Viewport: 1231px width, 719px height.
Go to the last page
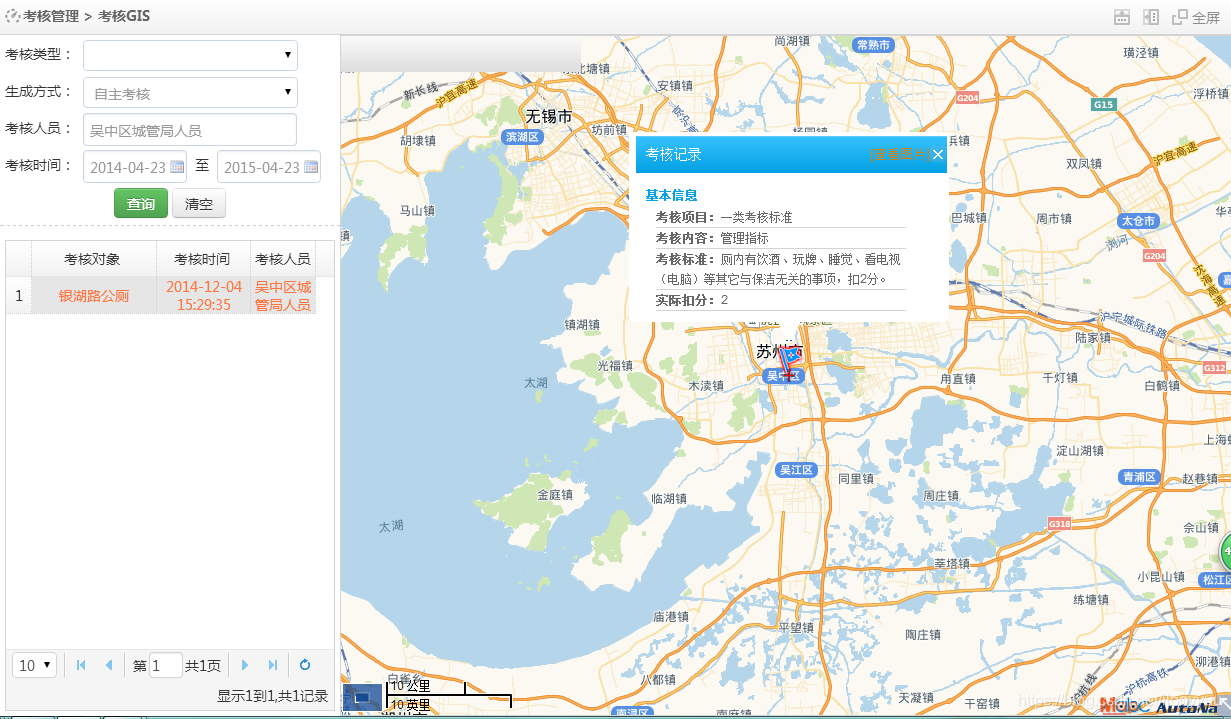(x=272, y=665)
